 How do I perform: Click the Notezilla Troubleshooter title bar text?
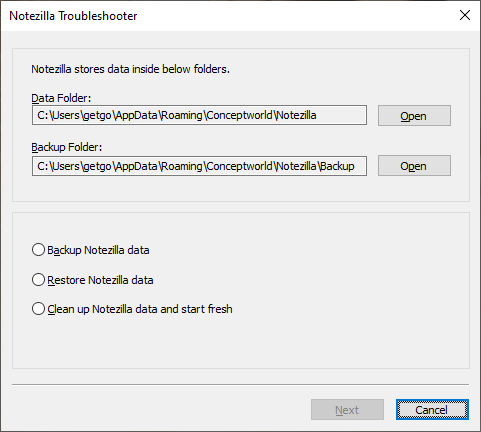point(73,16)
